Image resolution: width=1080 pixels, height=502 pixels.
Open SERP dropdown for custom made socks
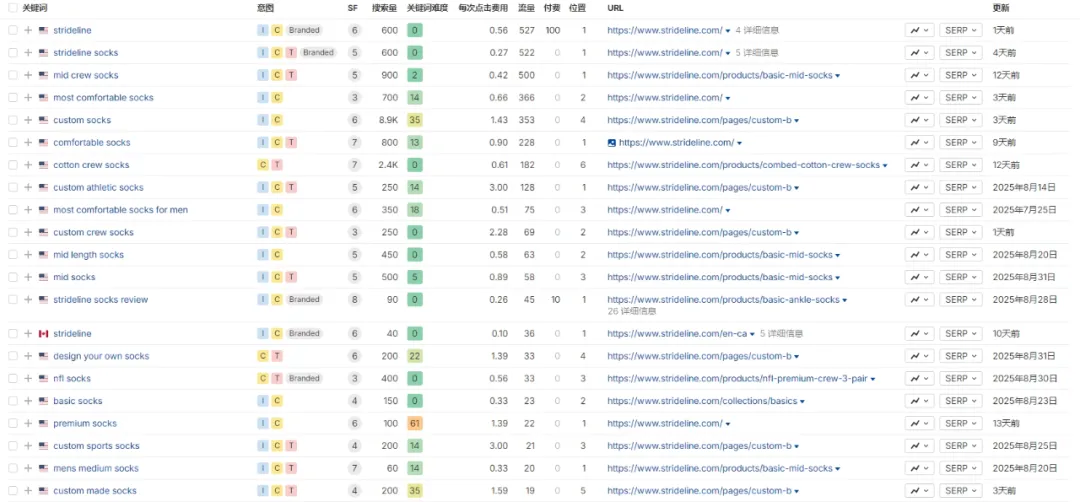pyautogui.click(x=961, y=491)
